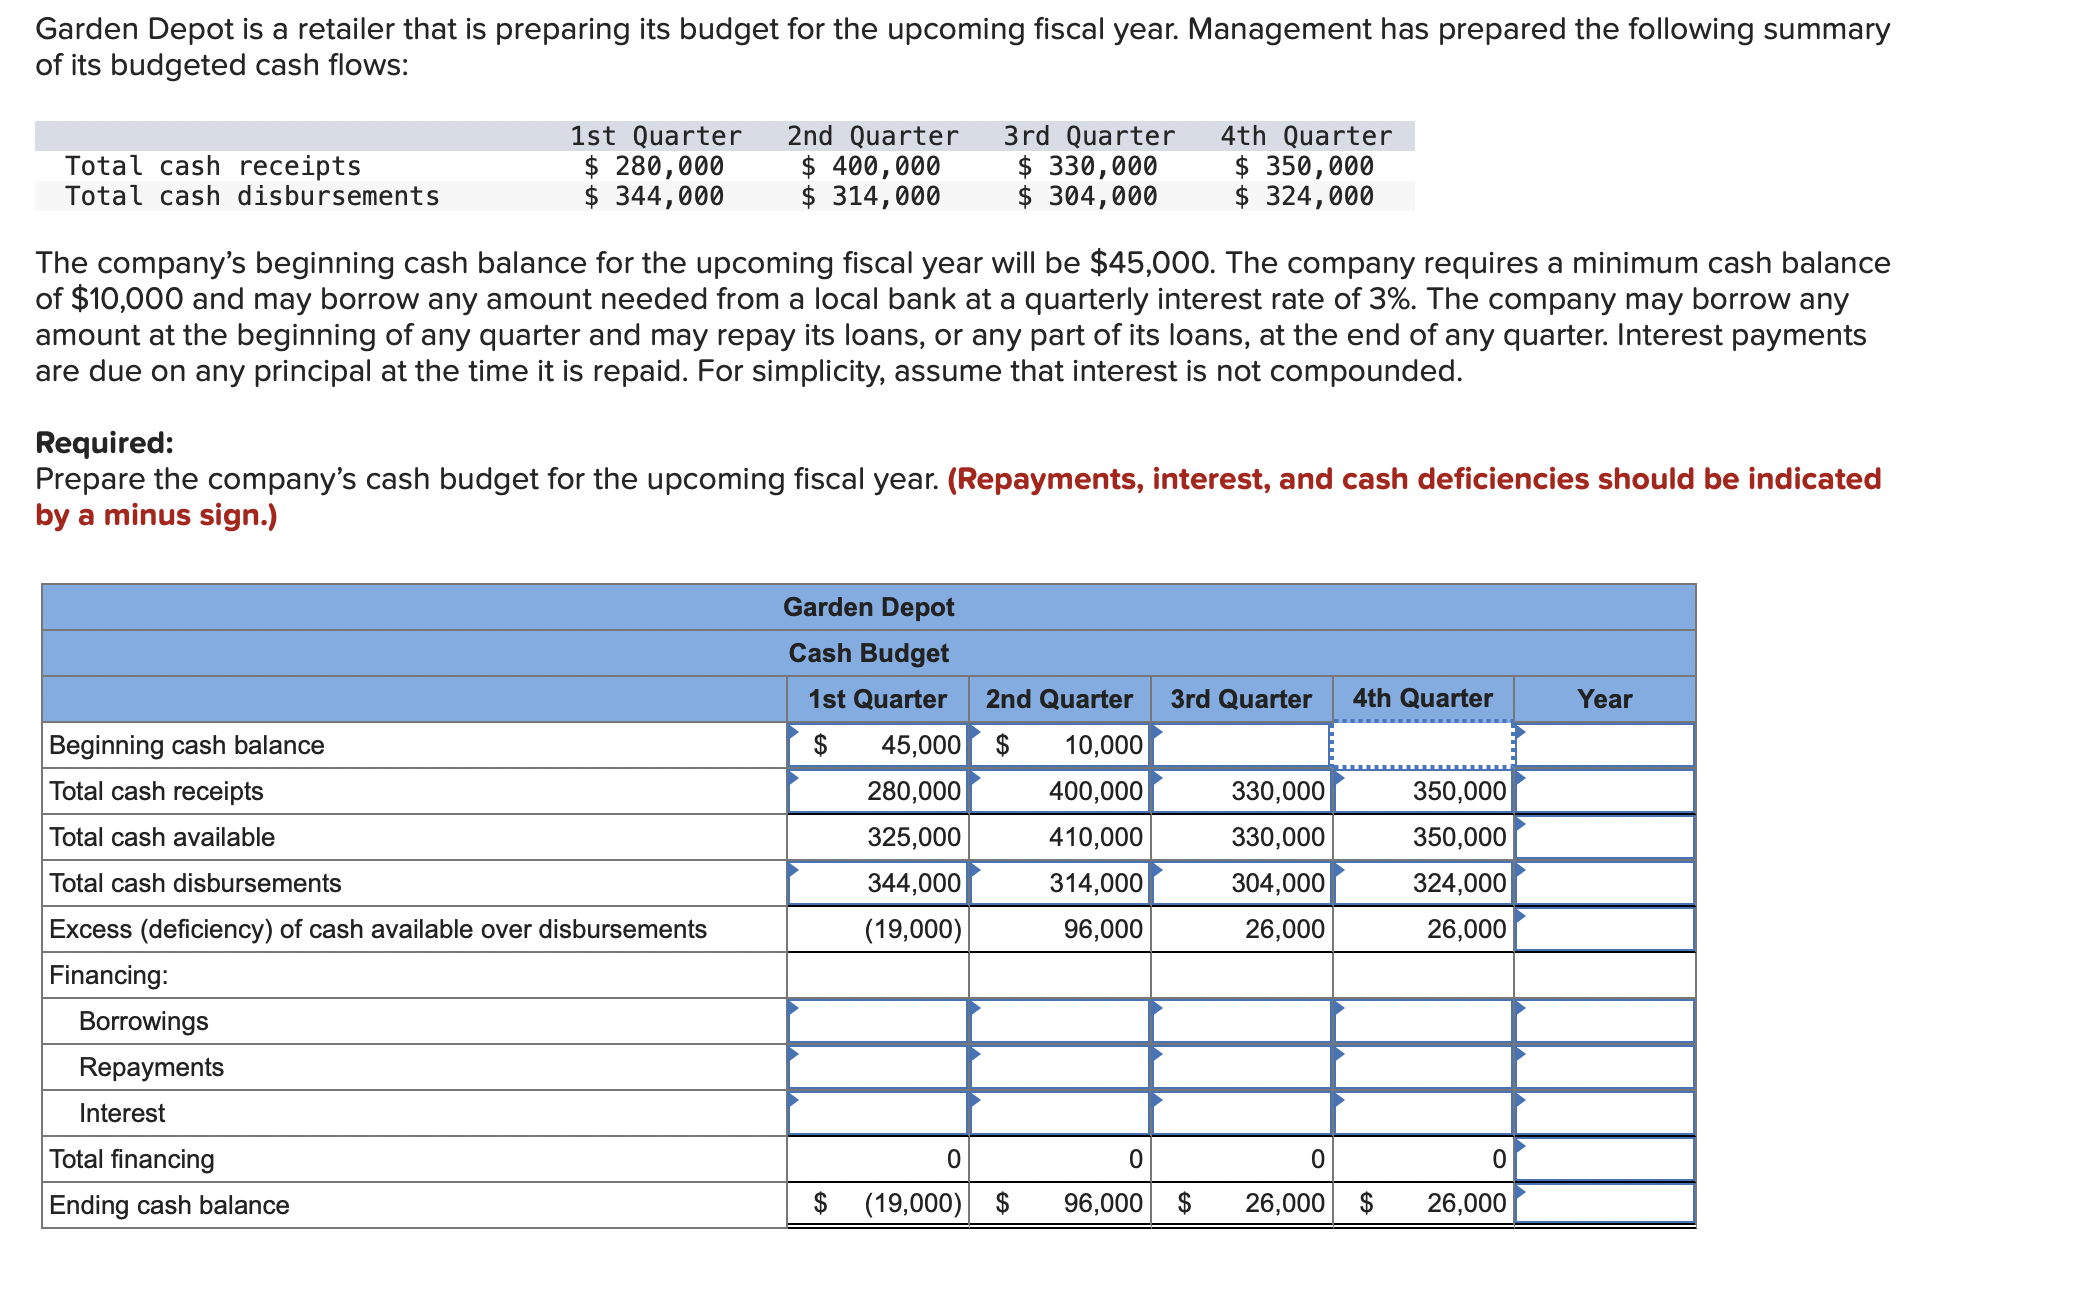Click Year total financing cell
The image size is (2087, 1297).
[x=1605, y=1159]
